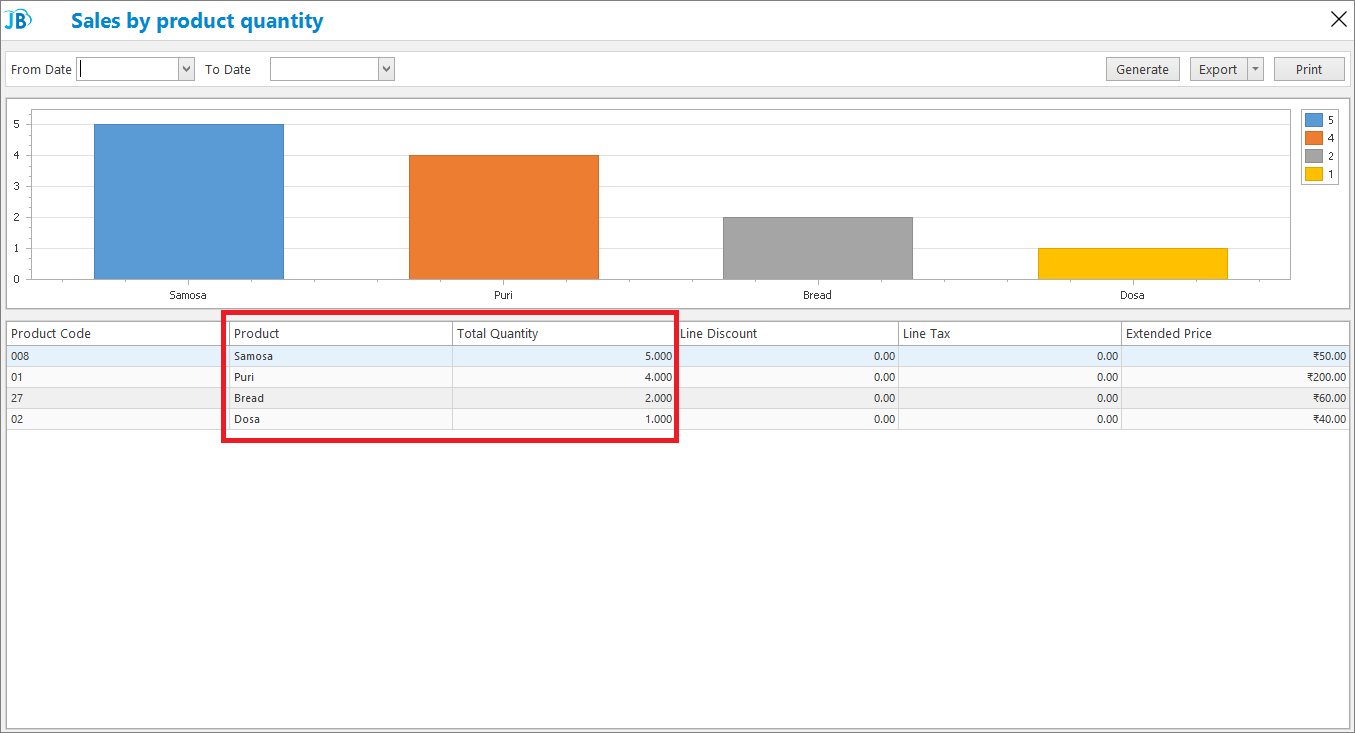Select the yellow Dosa bar in chart
Image resolution: width=1355 pixels, height=733 pixels.
[x=1132, y=263]
